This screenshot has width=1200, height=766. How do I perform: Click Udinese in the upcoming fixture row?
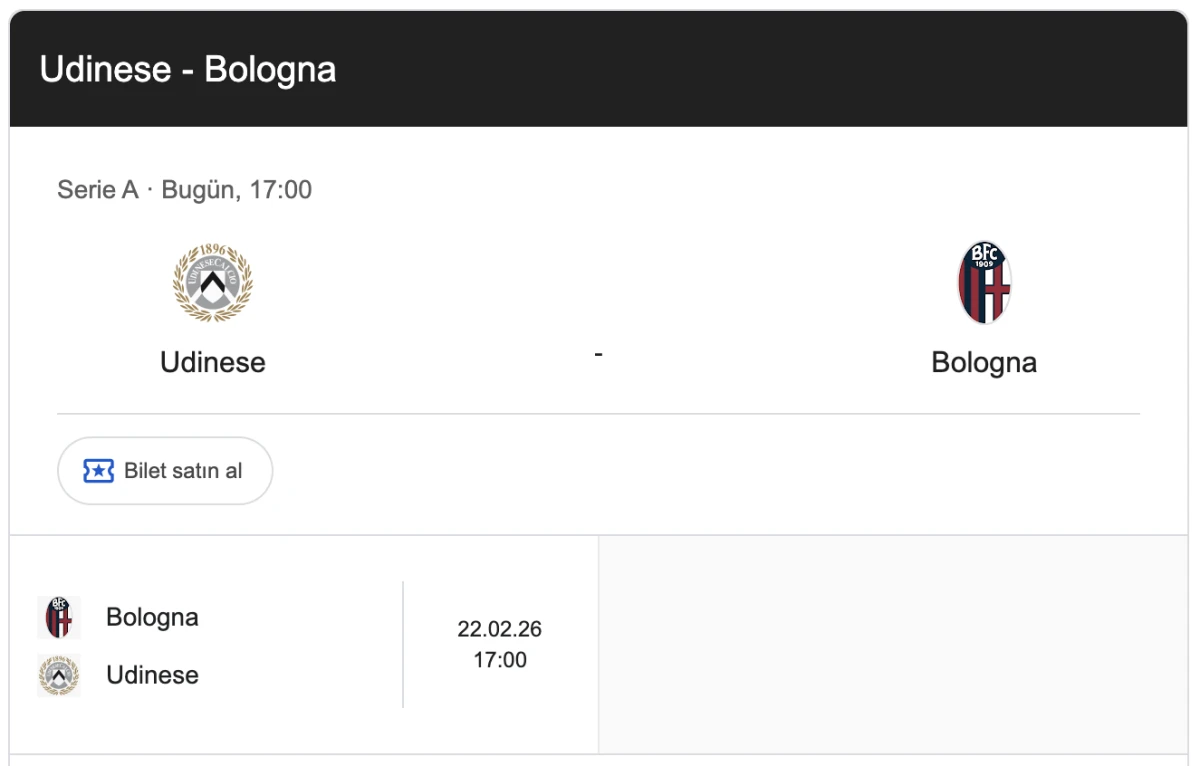(x=152, y=675)
